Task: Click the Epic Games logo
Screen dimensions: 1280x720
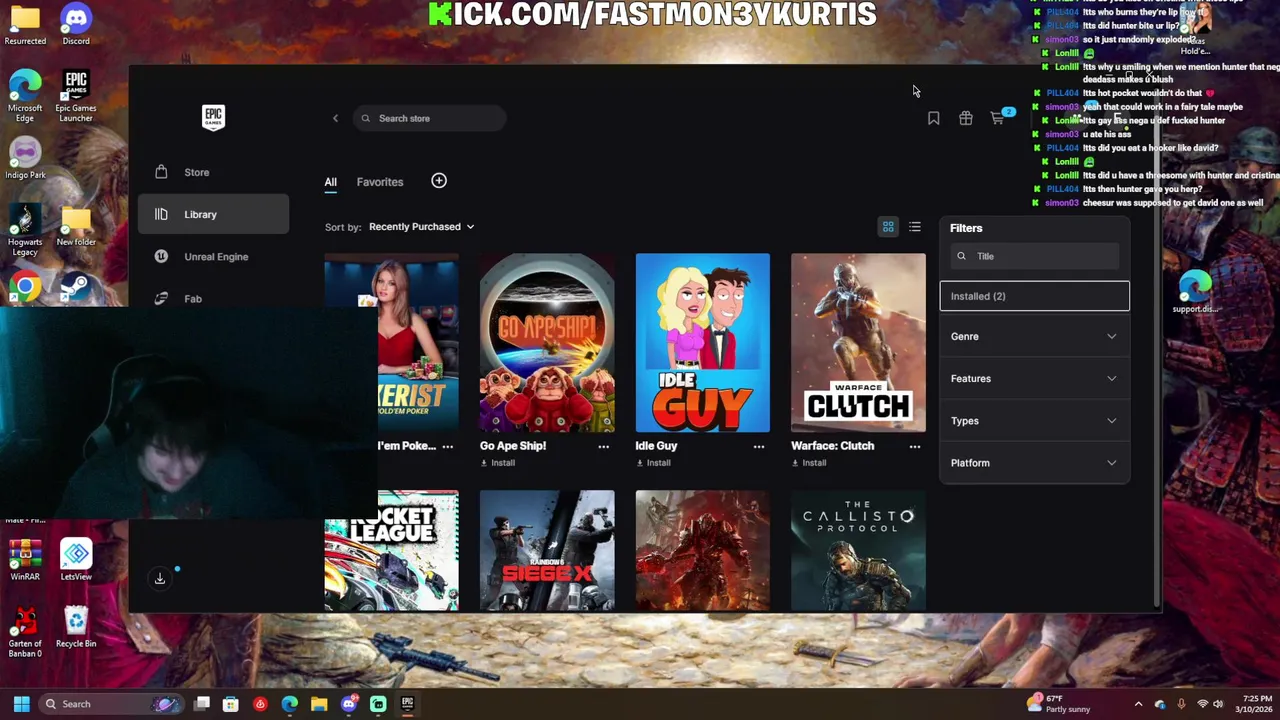Action: (x=213, y=118)
